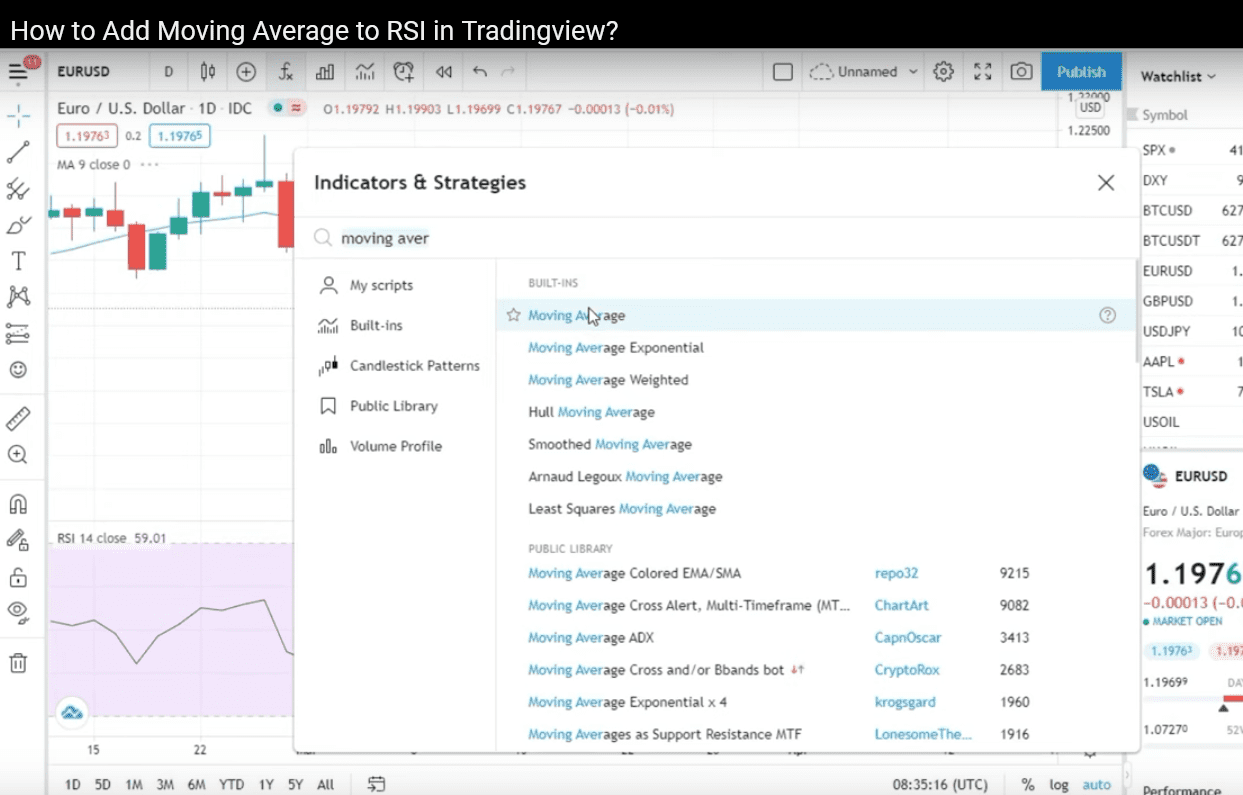The width and height of the screenshot is (1243, 795).
Task: Open chart settings gear icon
Action: pyautogui.click(x=943, y=72)
